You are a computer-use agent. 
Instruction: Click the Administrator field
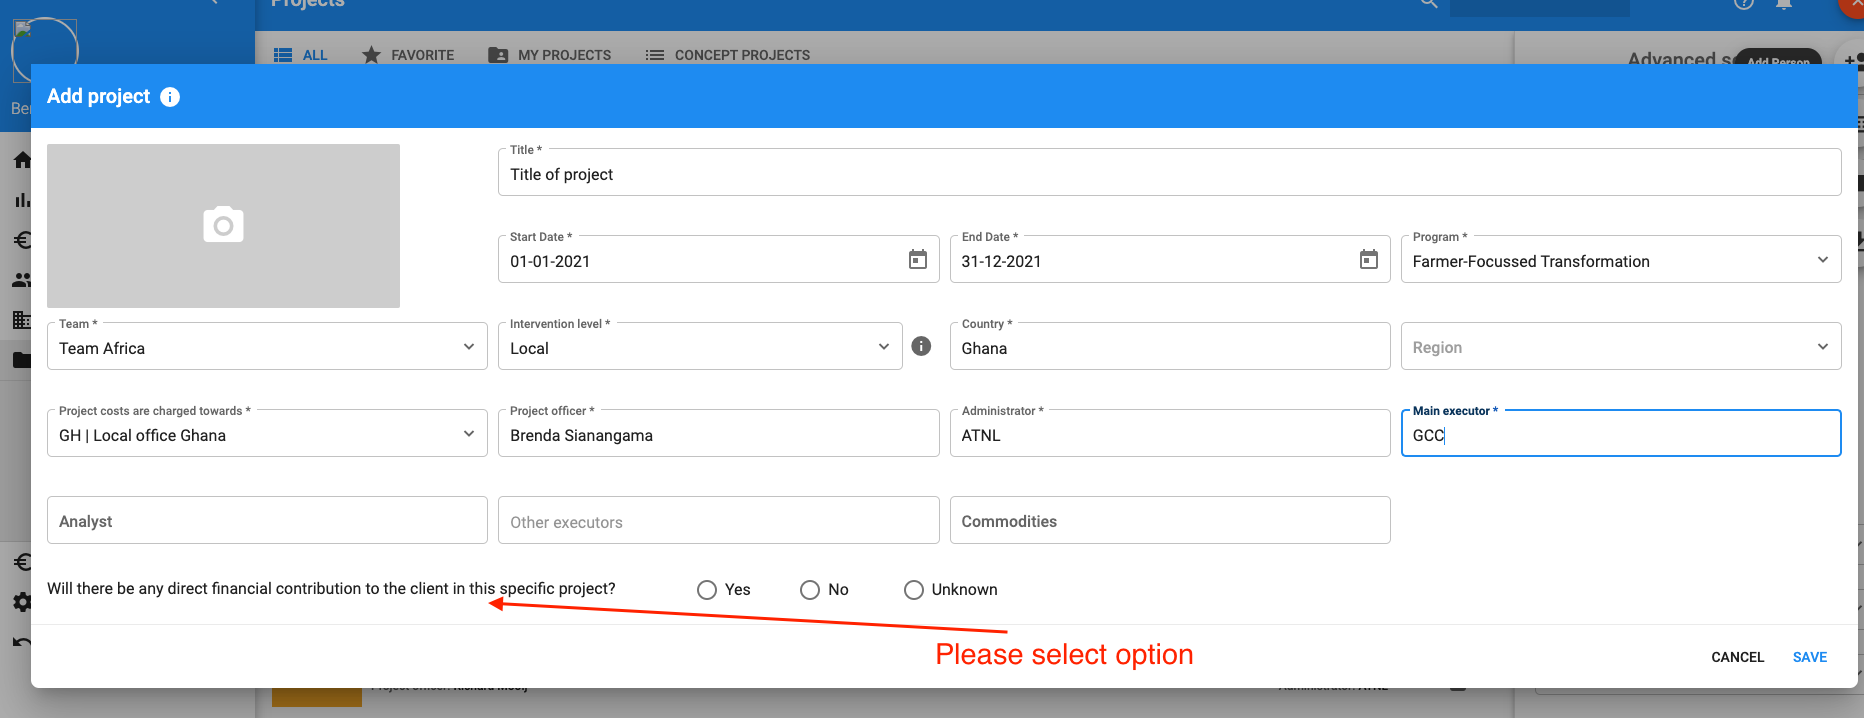[x=1170, y=434]
